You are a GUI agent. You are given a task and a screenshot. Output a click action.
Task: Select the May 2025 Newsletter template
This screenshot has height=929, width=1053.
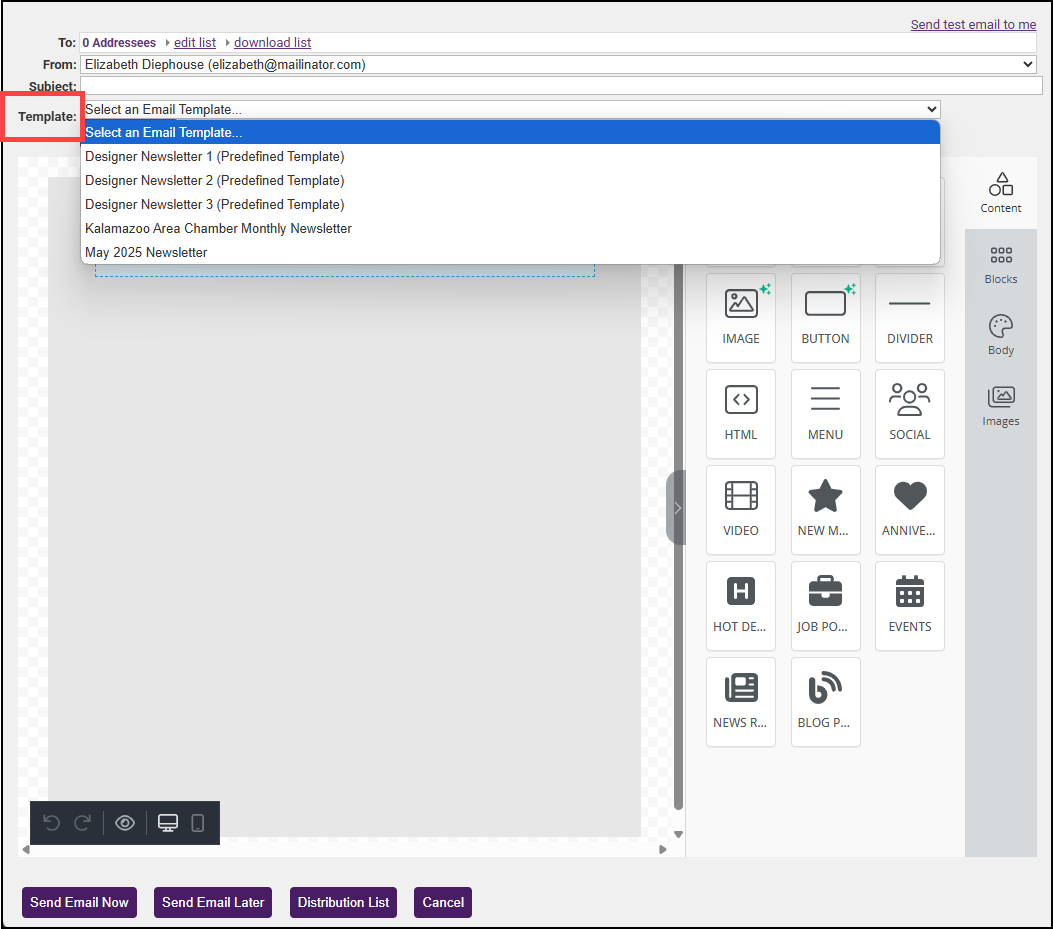(146, 253)
